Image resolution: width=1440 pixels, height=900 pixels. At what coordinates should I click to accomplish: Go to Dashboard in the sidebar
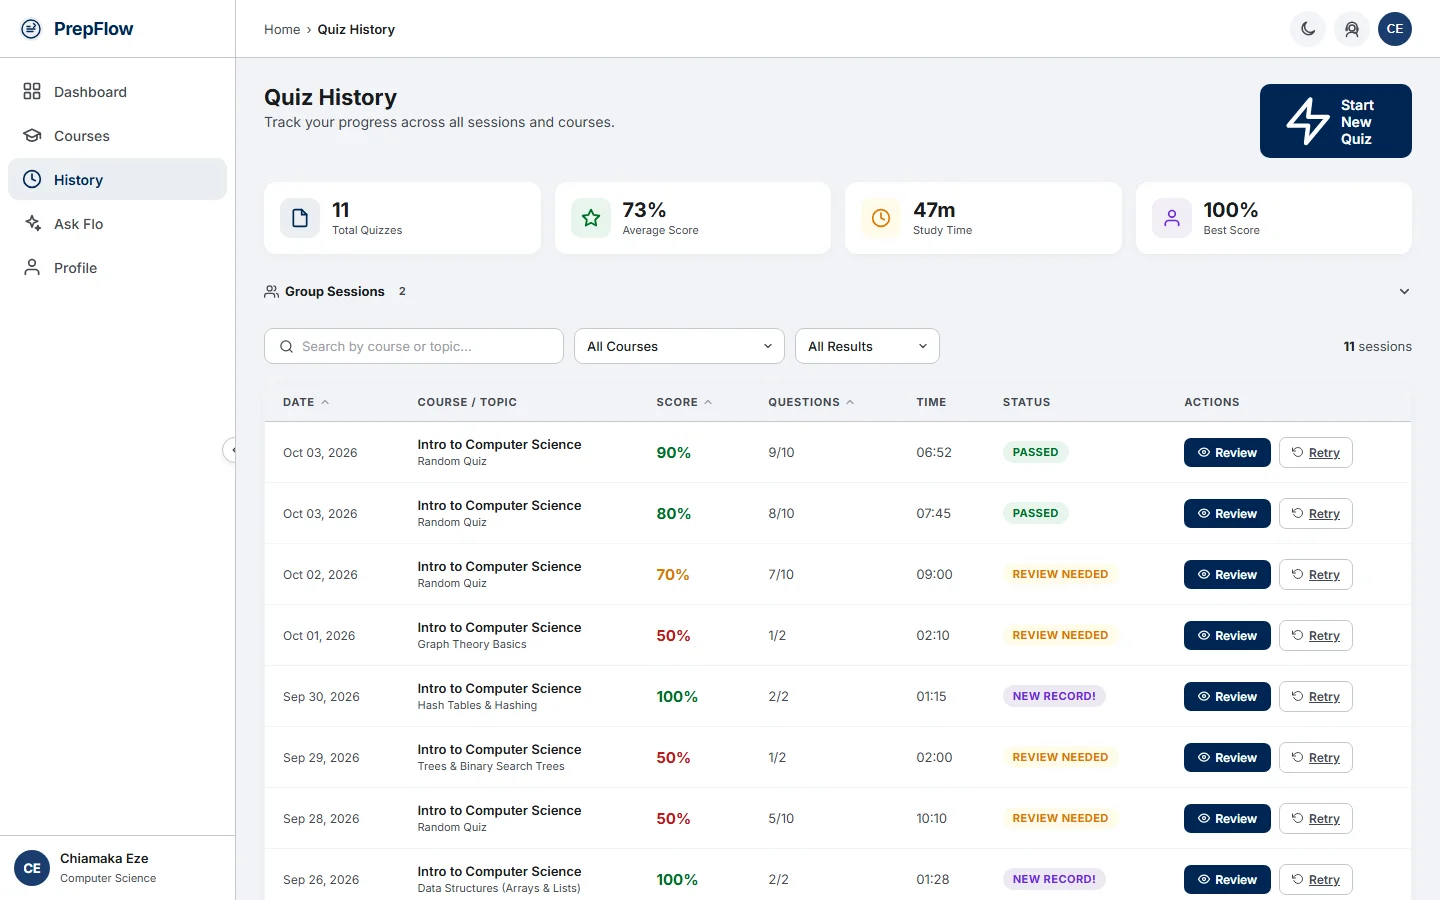tap(118, 92)
